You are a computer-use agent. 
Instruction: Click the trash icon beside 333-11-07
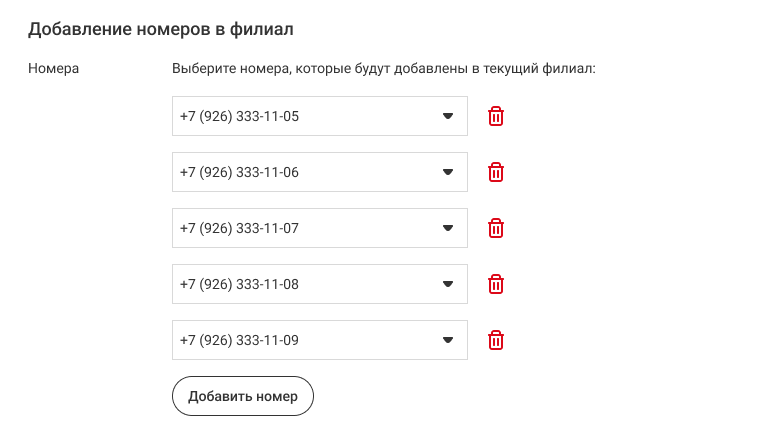(495, 228)
